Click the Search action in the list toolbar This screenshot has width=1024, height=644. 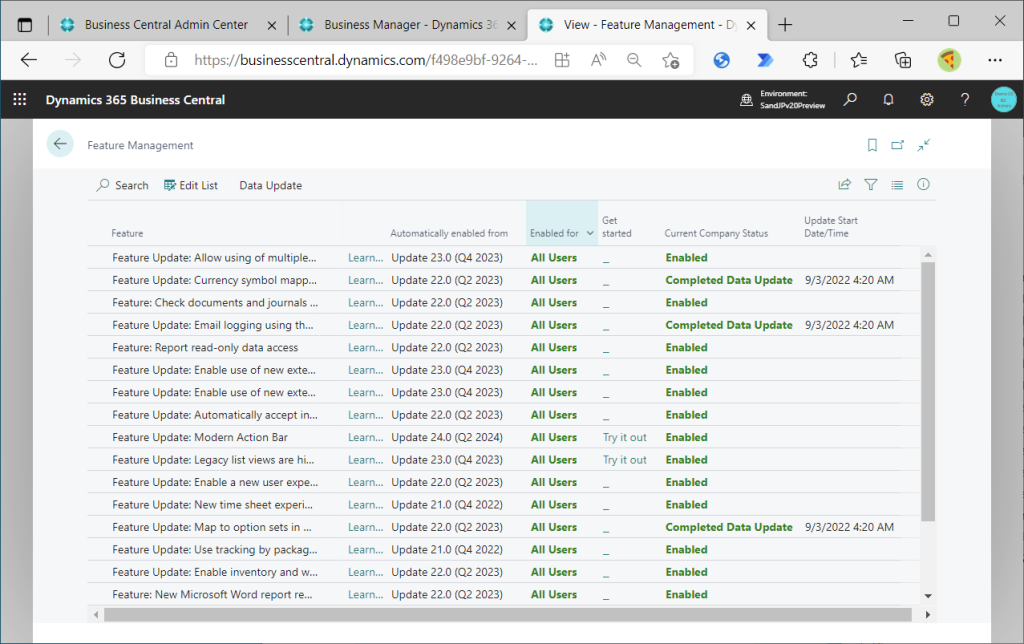122,185
